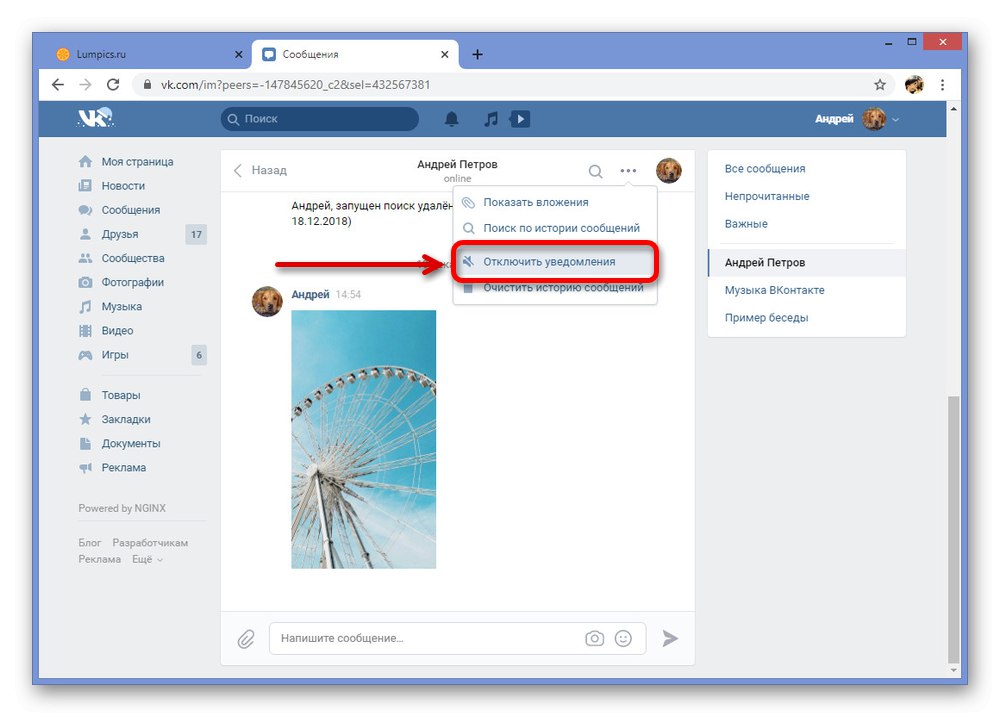Click the VK logo in header
Image resolution: width=1000 pixels, height=717 pixels.
coord(95,118)
